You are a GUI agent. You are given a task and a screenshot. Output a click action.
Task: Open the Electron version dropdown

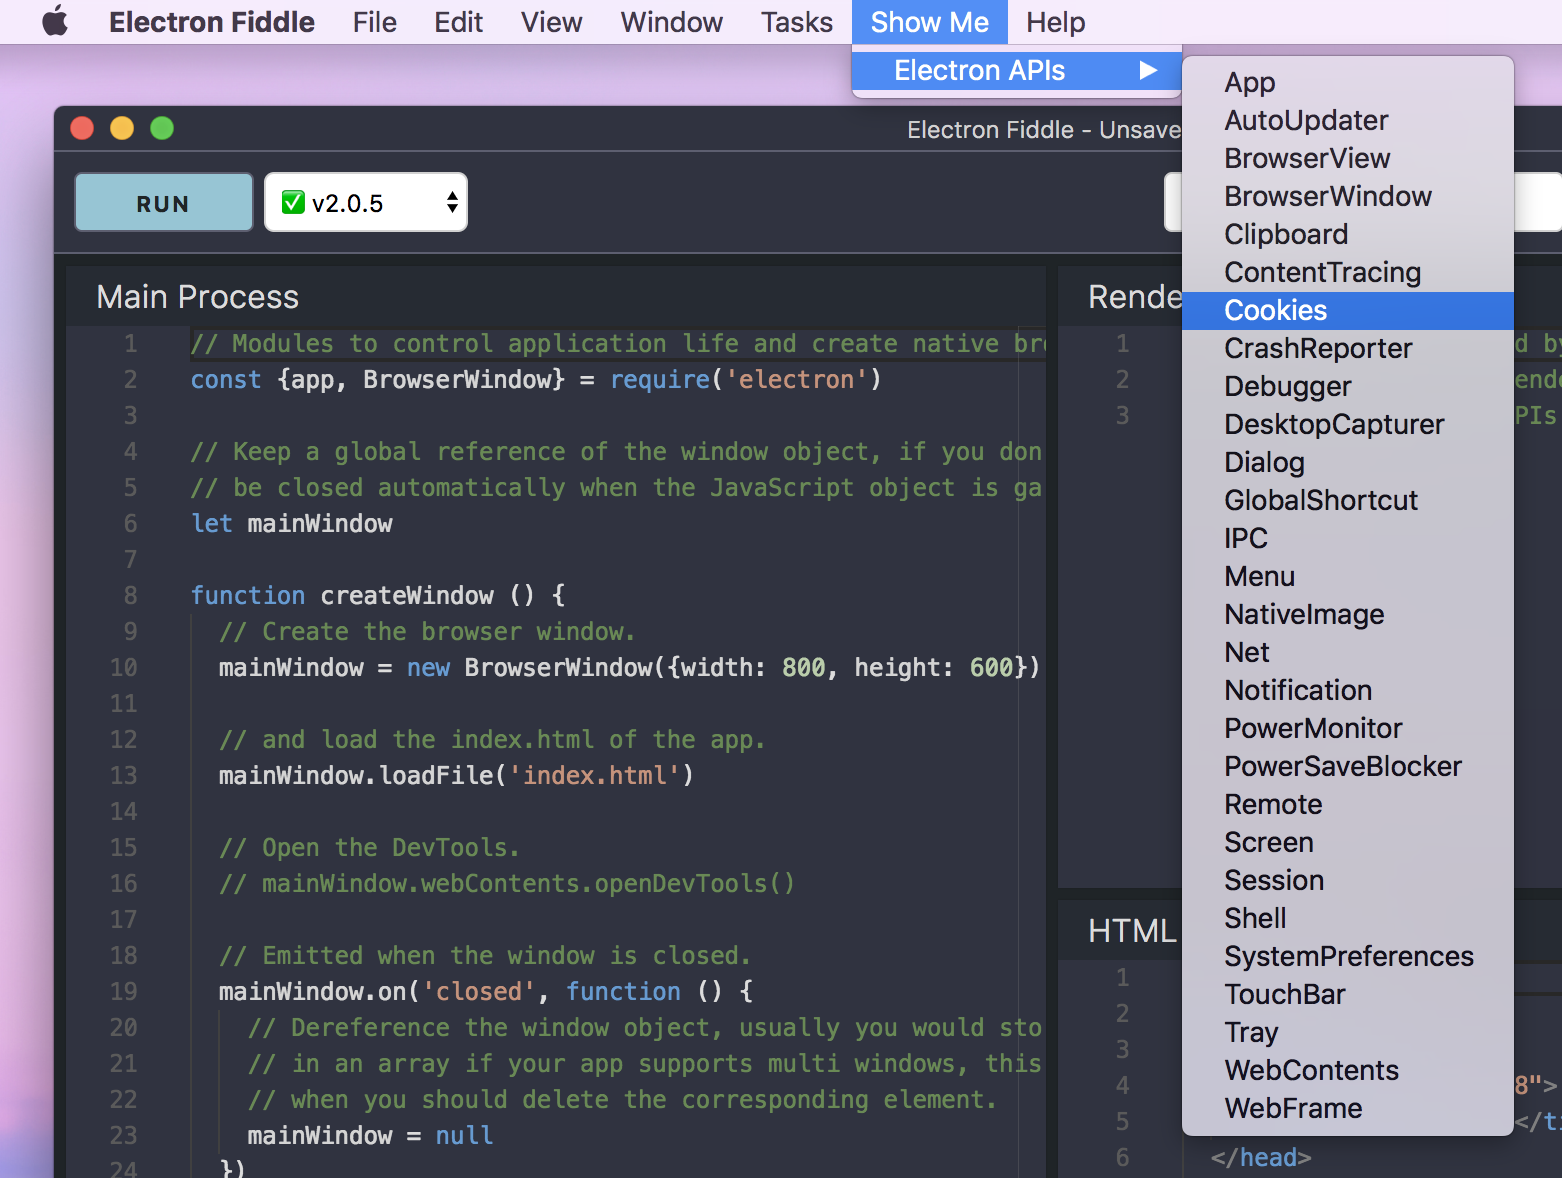[365, 202]
